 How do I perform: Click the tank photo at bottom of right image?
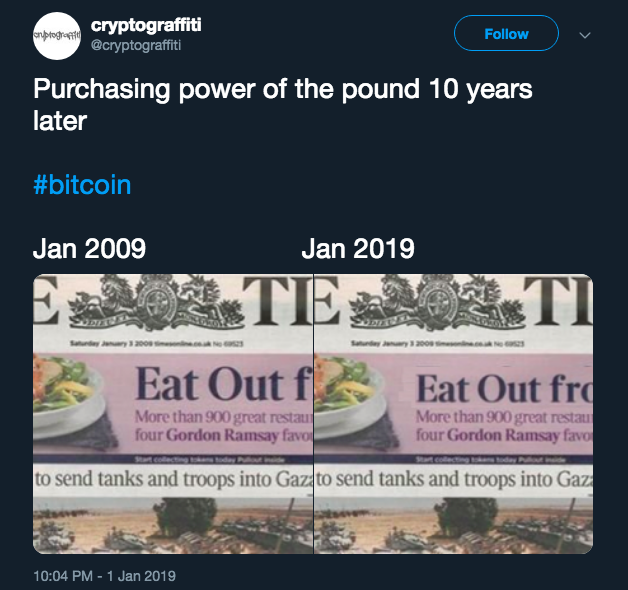(453, 527)
